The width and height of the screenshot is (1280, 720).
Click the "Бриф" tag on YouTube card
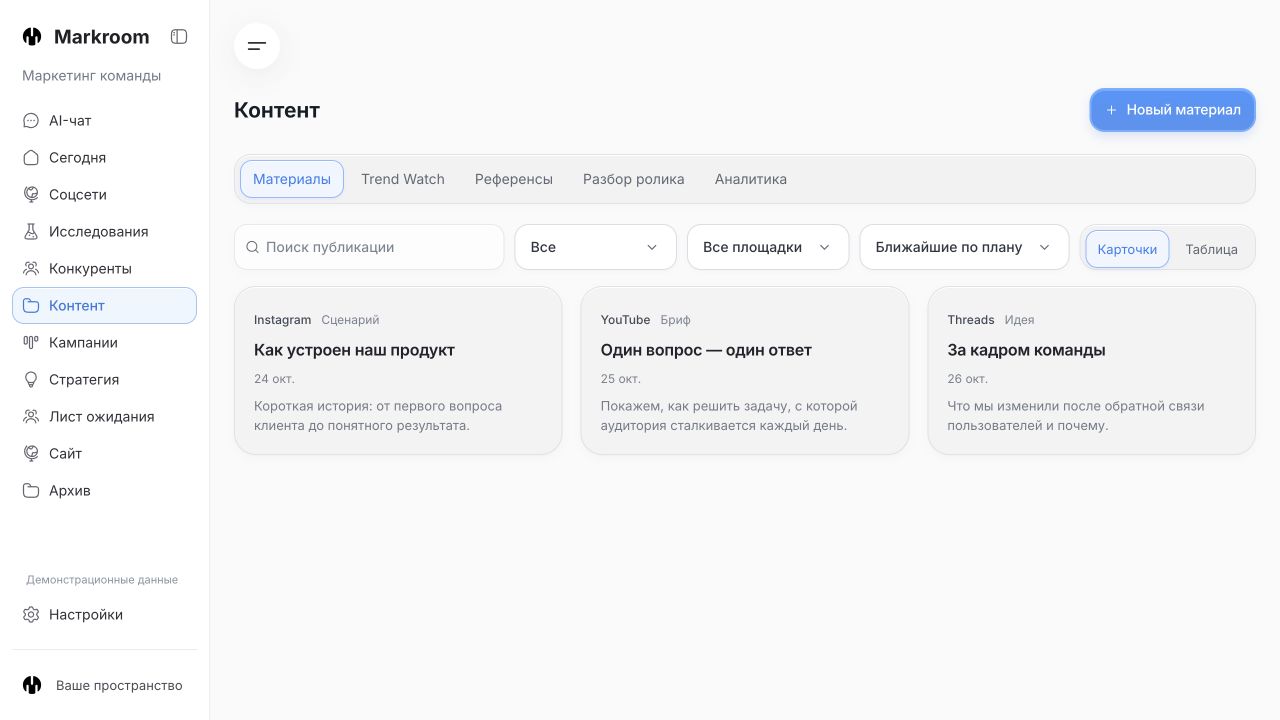(x=676, y=320)
